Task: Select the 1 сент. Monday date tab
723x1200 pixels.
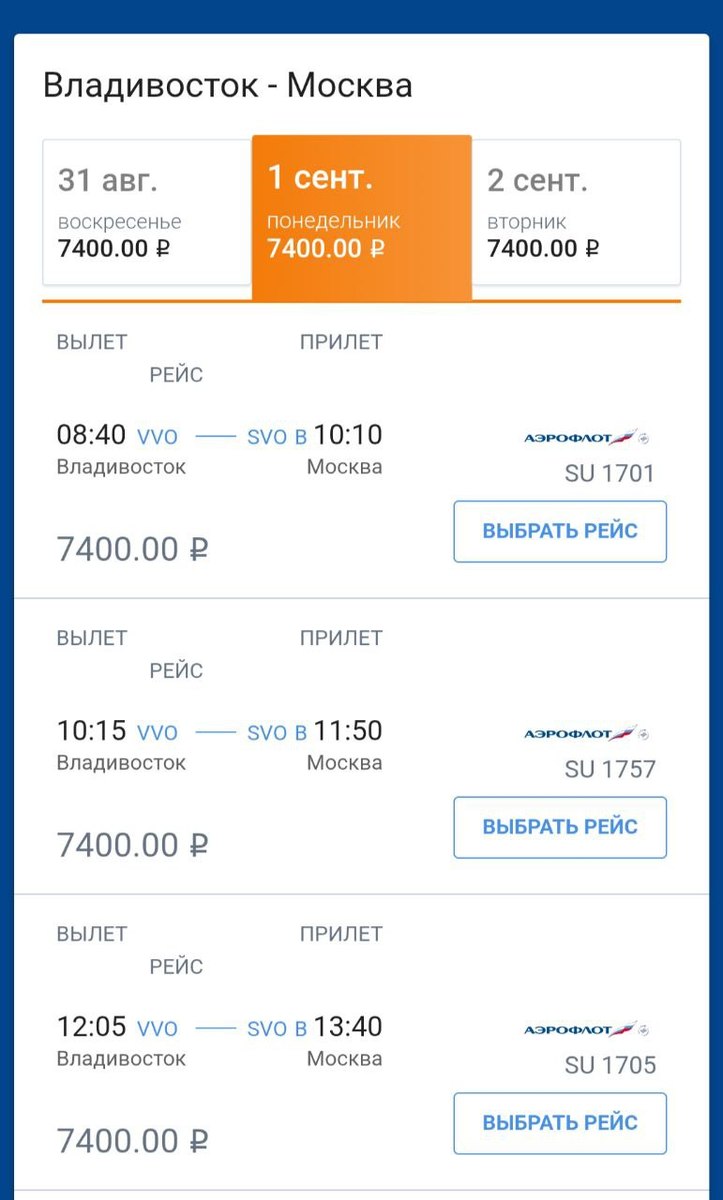Action: tap(361, 214)
